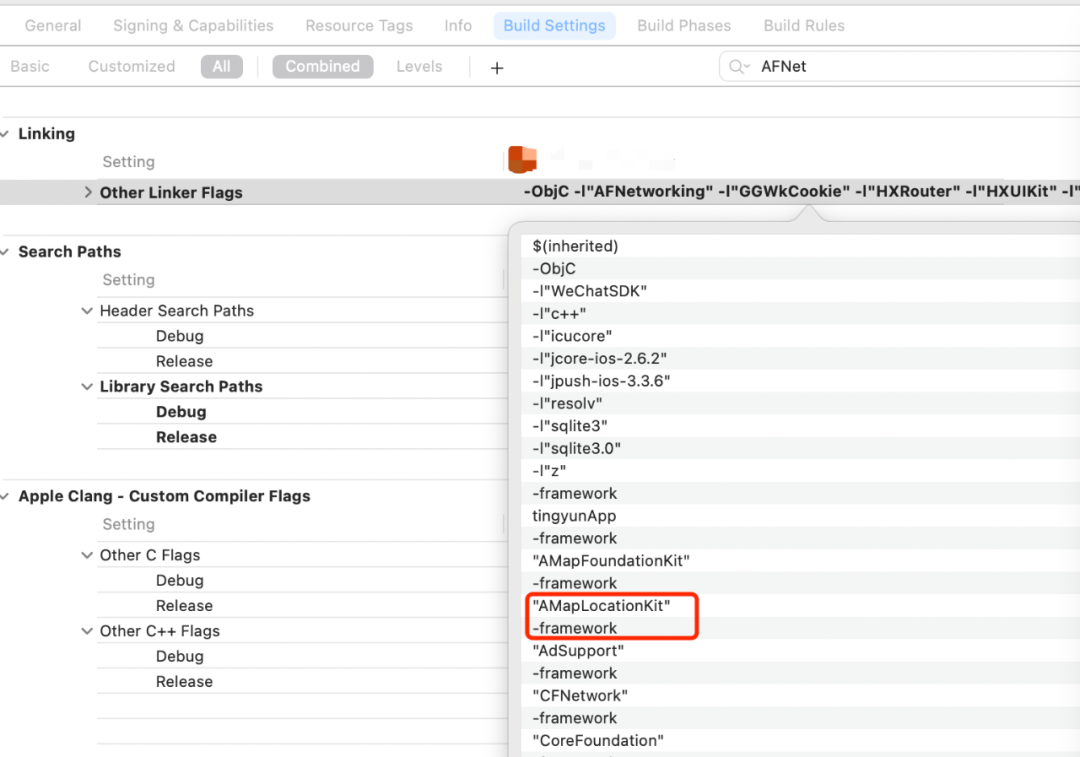The height and width of the screenshot is (757, 1080).
Task: Select -framework entry above "CFNetwork"
Action: point(800,673)
